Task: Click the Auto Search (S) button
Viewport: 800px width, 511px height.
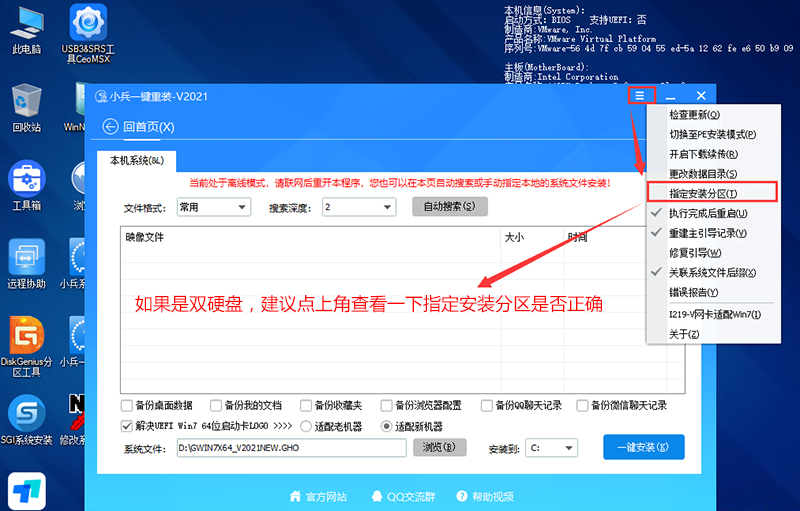Action: point(449,206)
